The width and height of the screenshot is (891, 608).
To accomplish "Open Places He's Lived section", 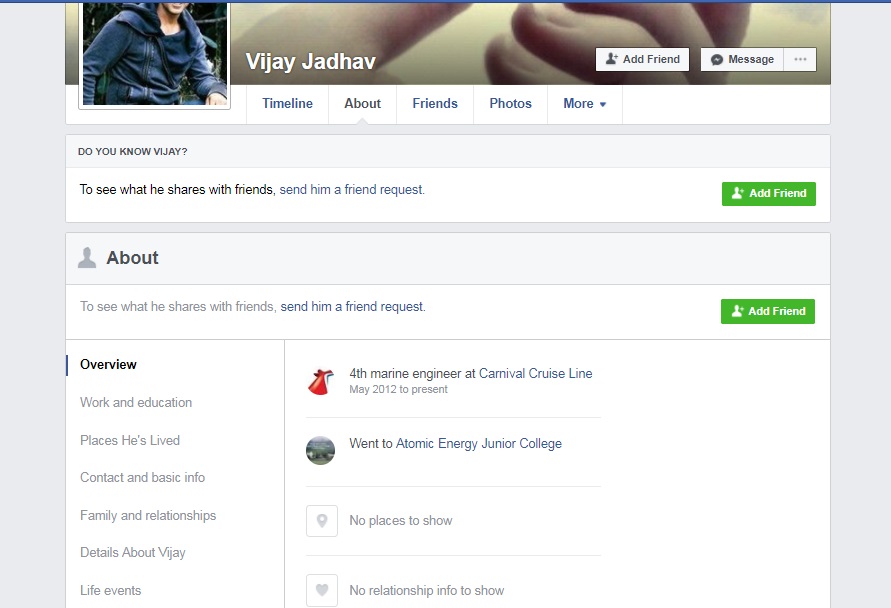I will point(130,440).
